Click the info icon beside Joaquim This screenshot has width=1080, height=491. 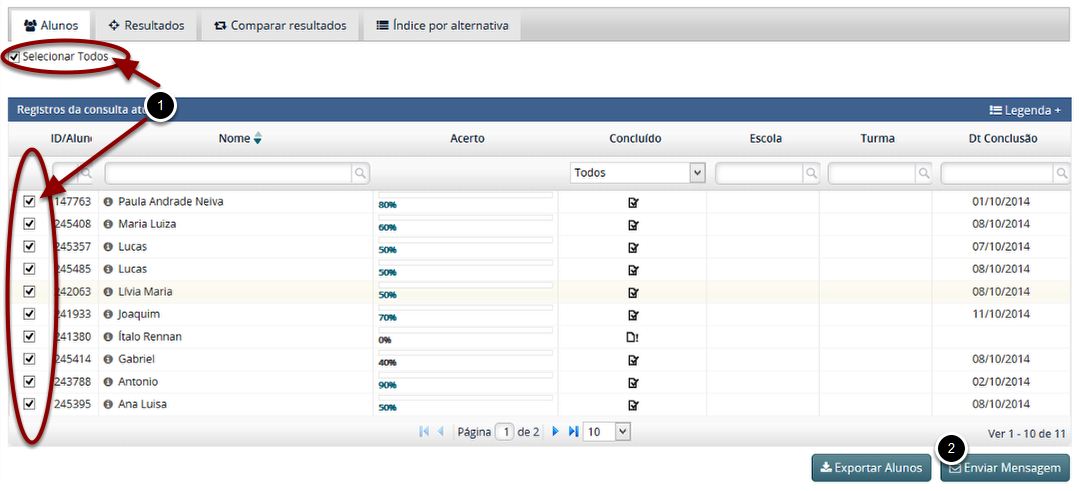(x=108, y=315)
